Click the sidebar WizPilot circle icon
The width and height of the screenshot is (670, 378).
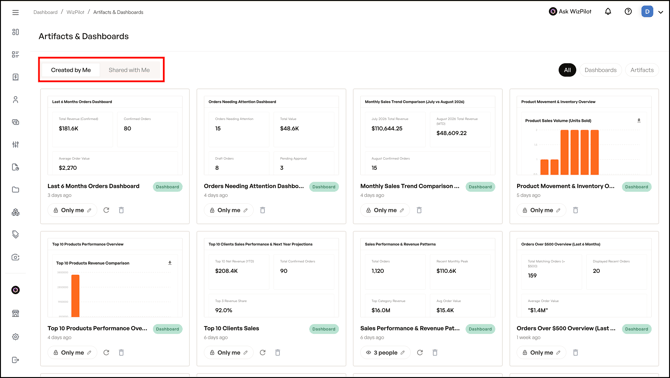(x=15, y=290)
